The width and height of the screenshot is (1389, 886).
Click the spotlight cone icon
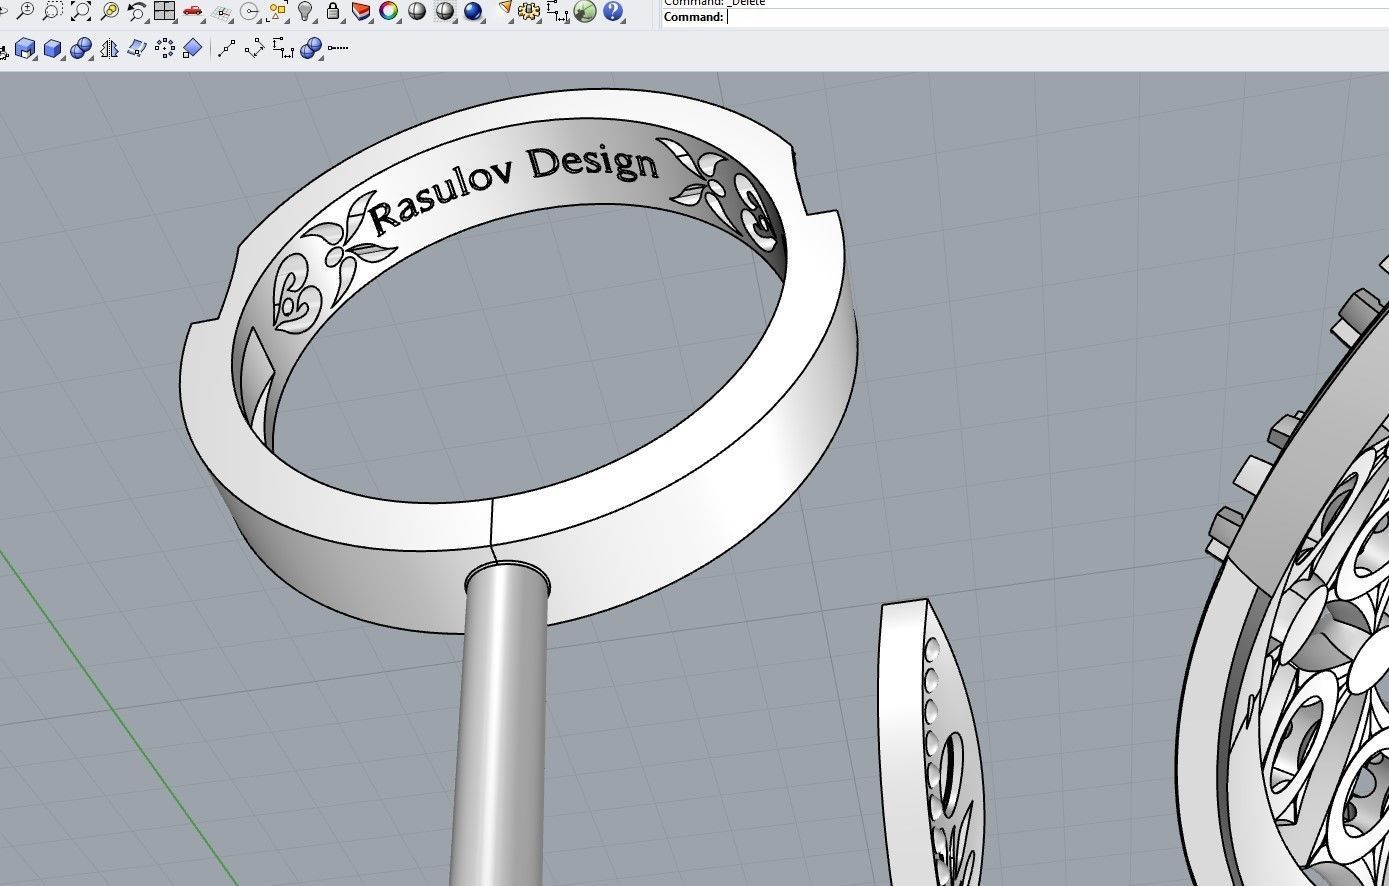504,11
